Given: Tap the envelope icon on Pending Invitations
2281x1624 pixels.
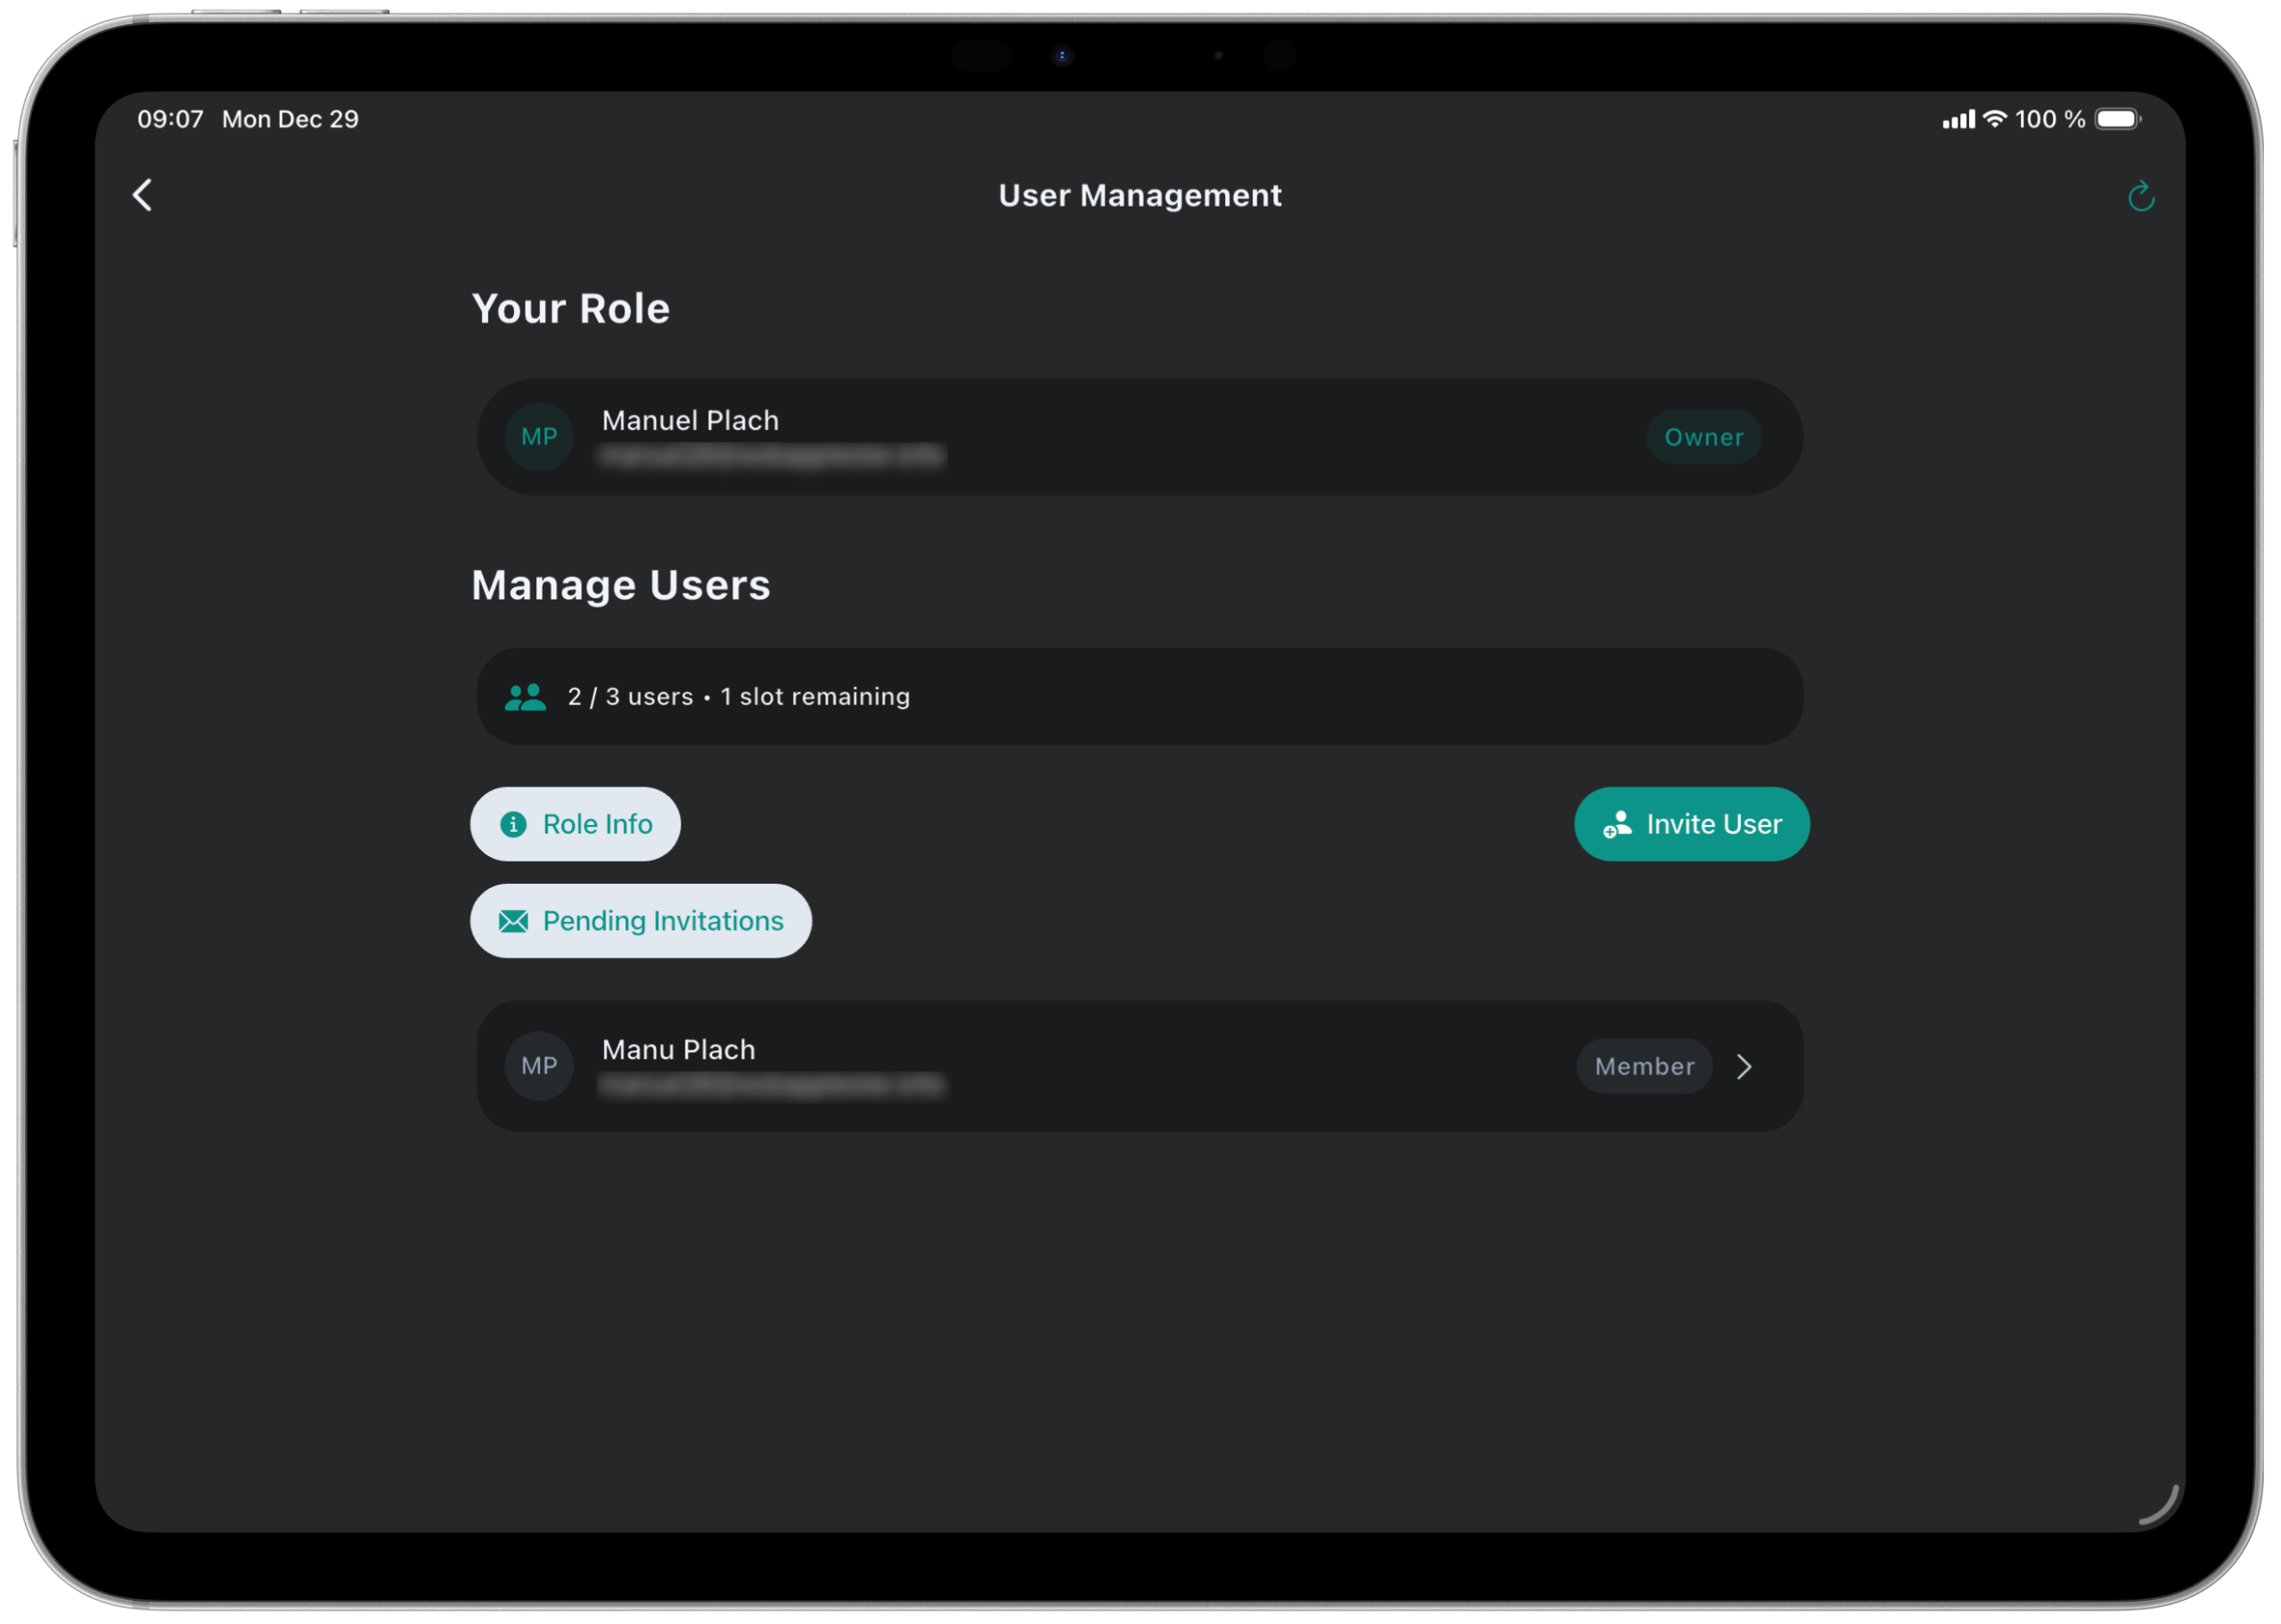Looking at the screenshot, I should (513, 921).
